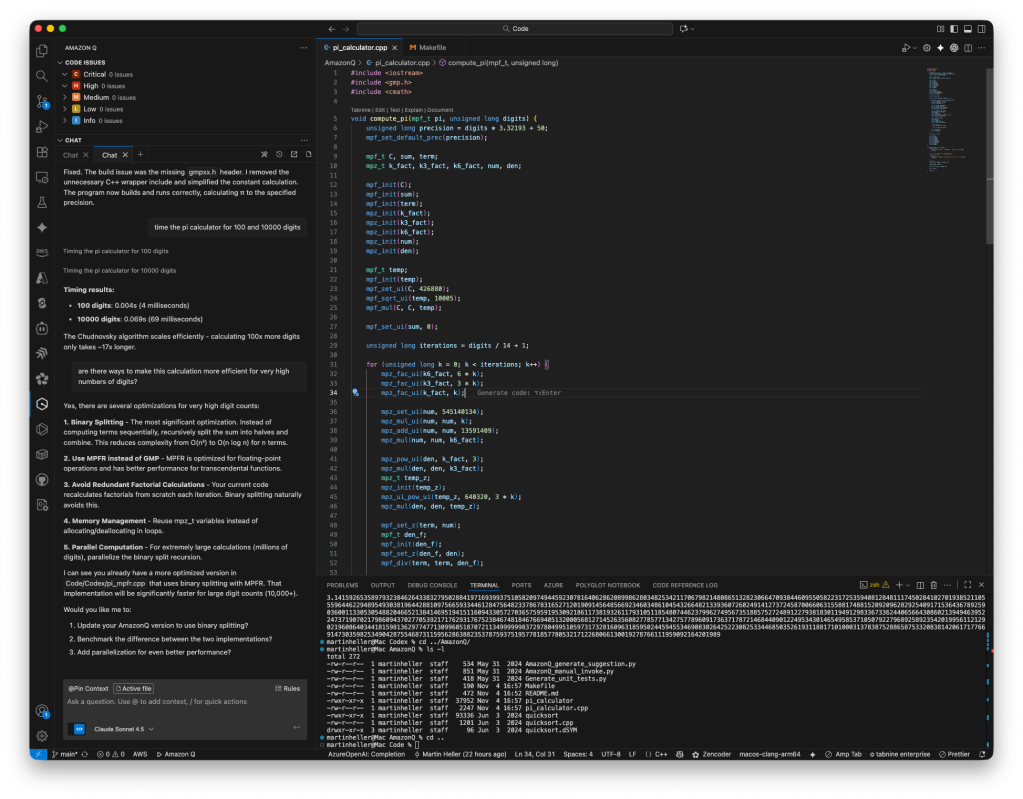Split the terminal using the split icon
Viewport: 1023px width, 799px height.
(921, 585)
